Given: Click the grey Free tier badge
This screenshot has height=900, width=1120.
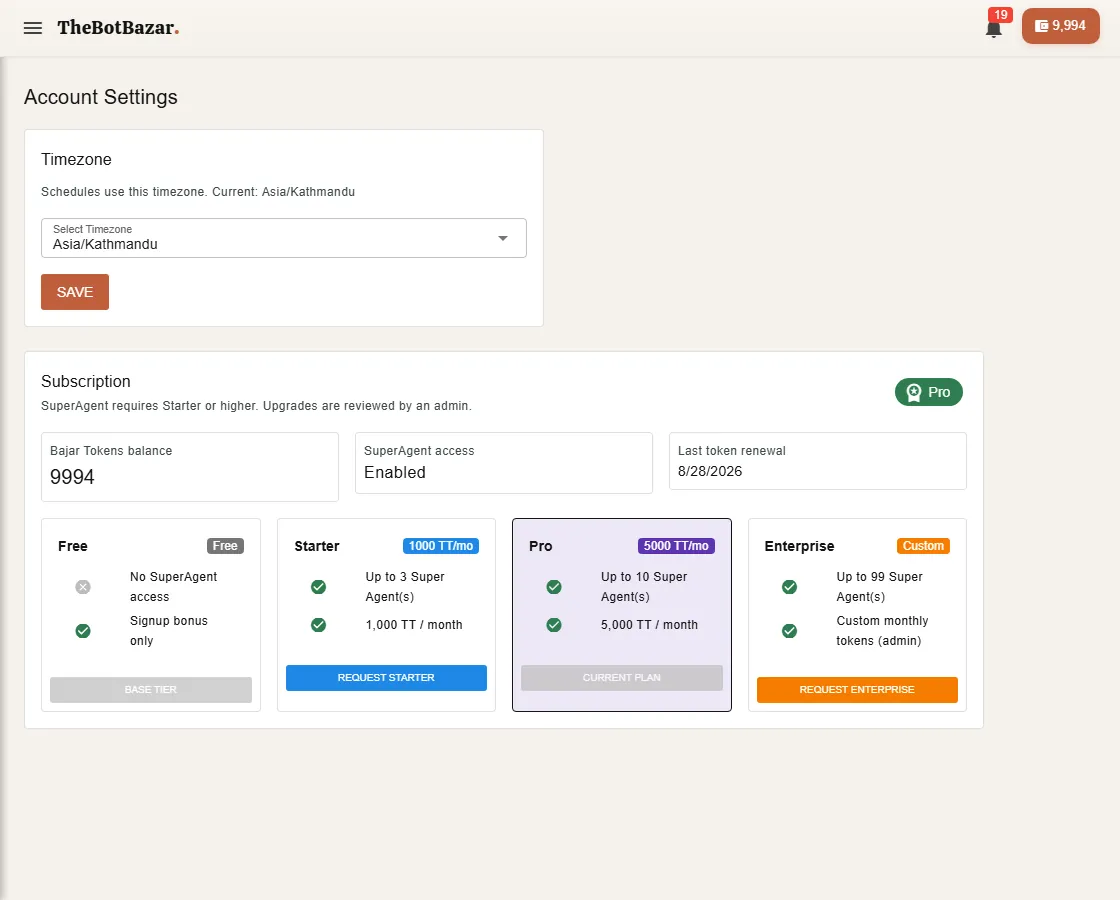Looking at the screenshot, I should click(x=225, y=546).
